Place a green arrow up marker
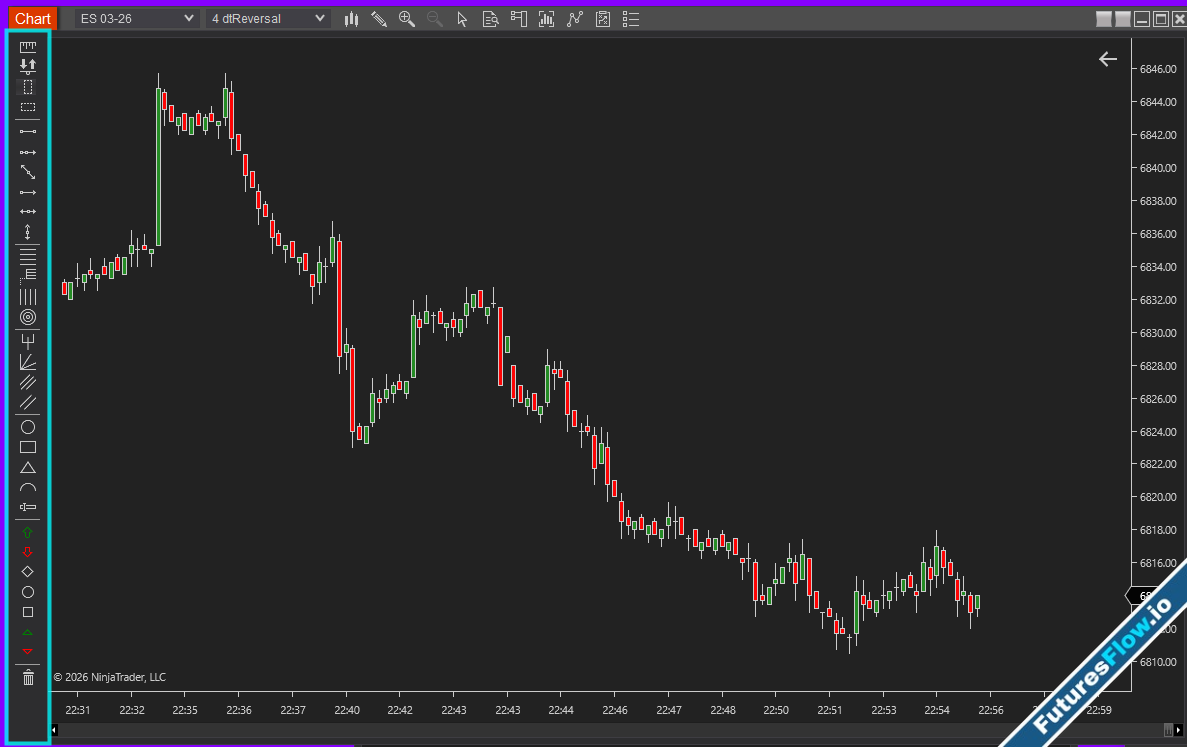The image size is (1187, 747). click(28, 532)
